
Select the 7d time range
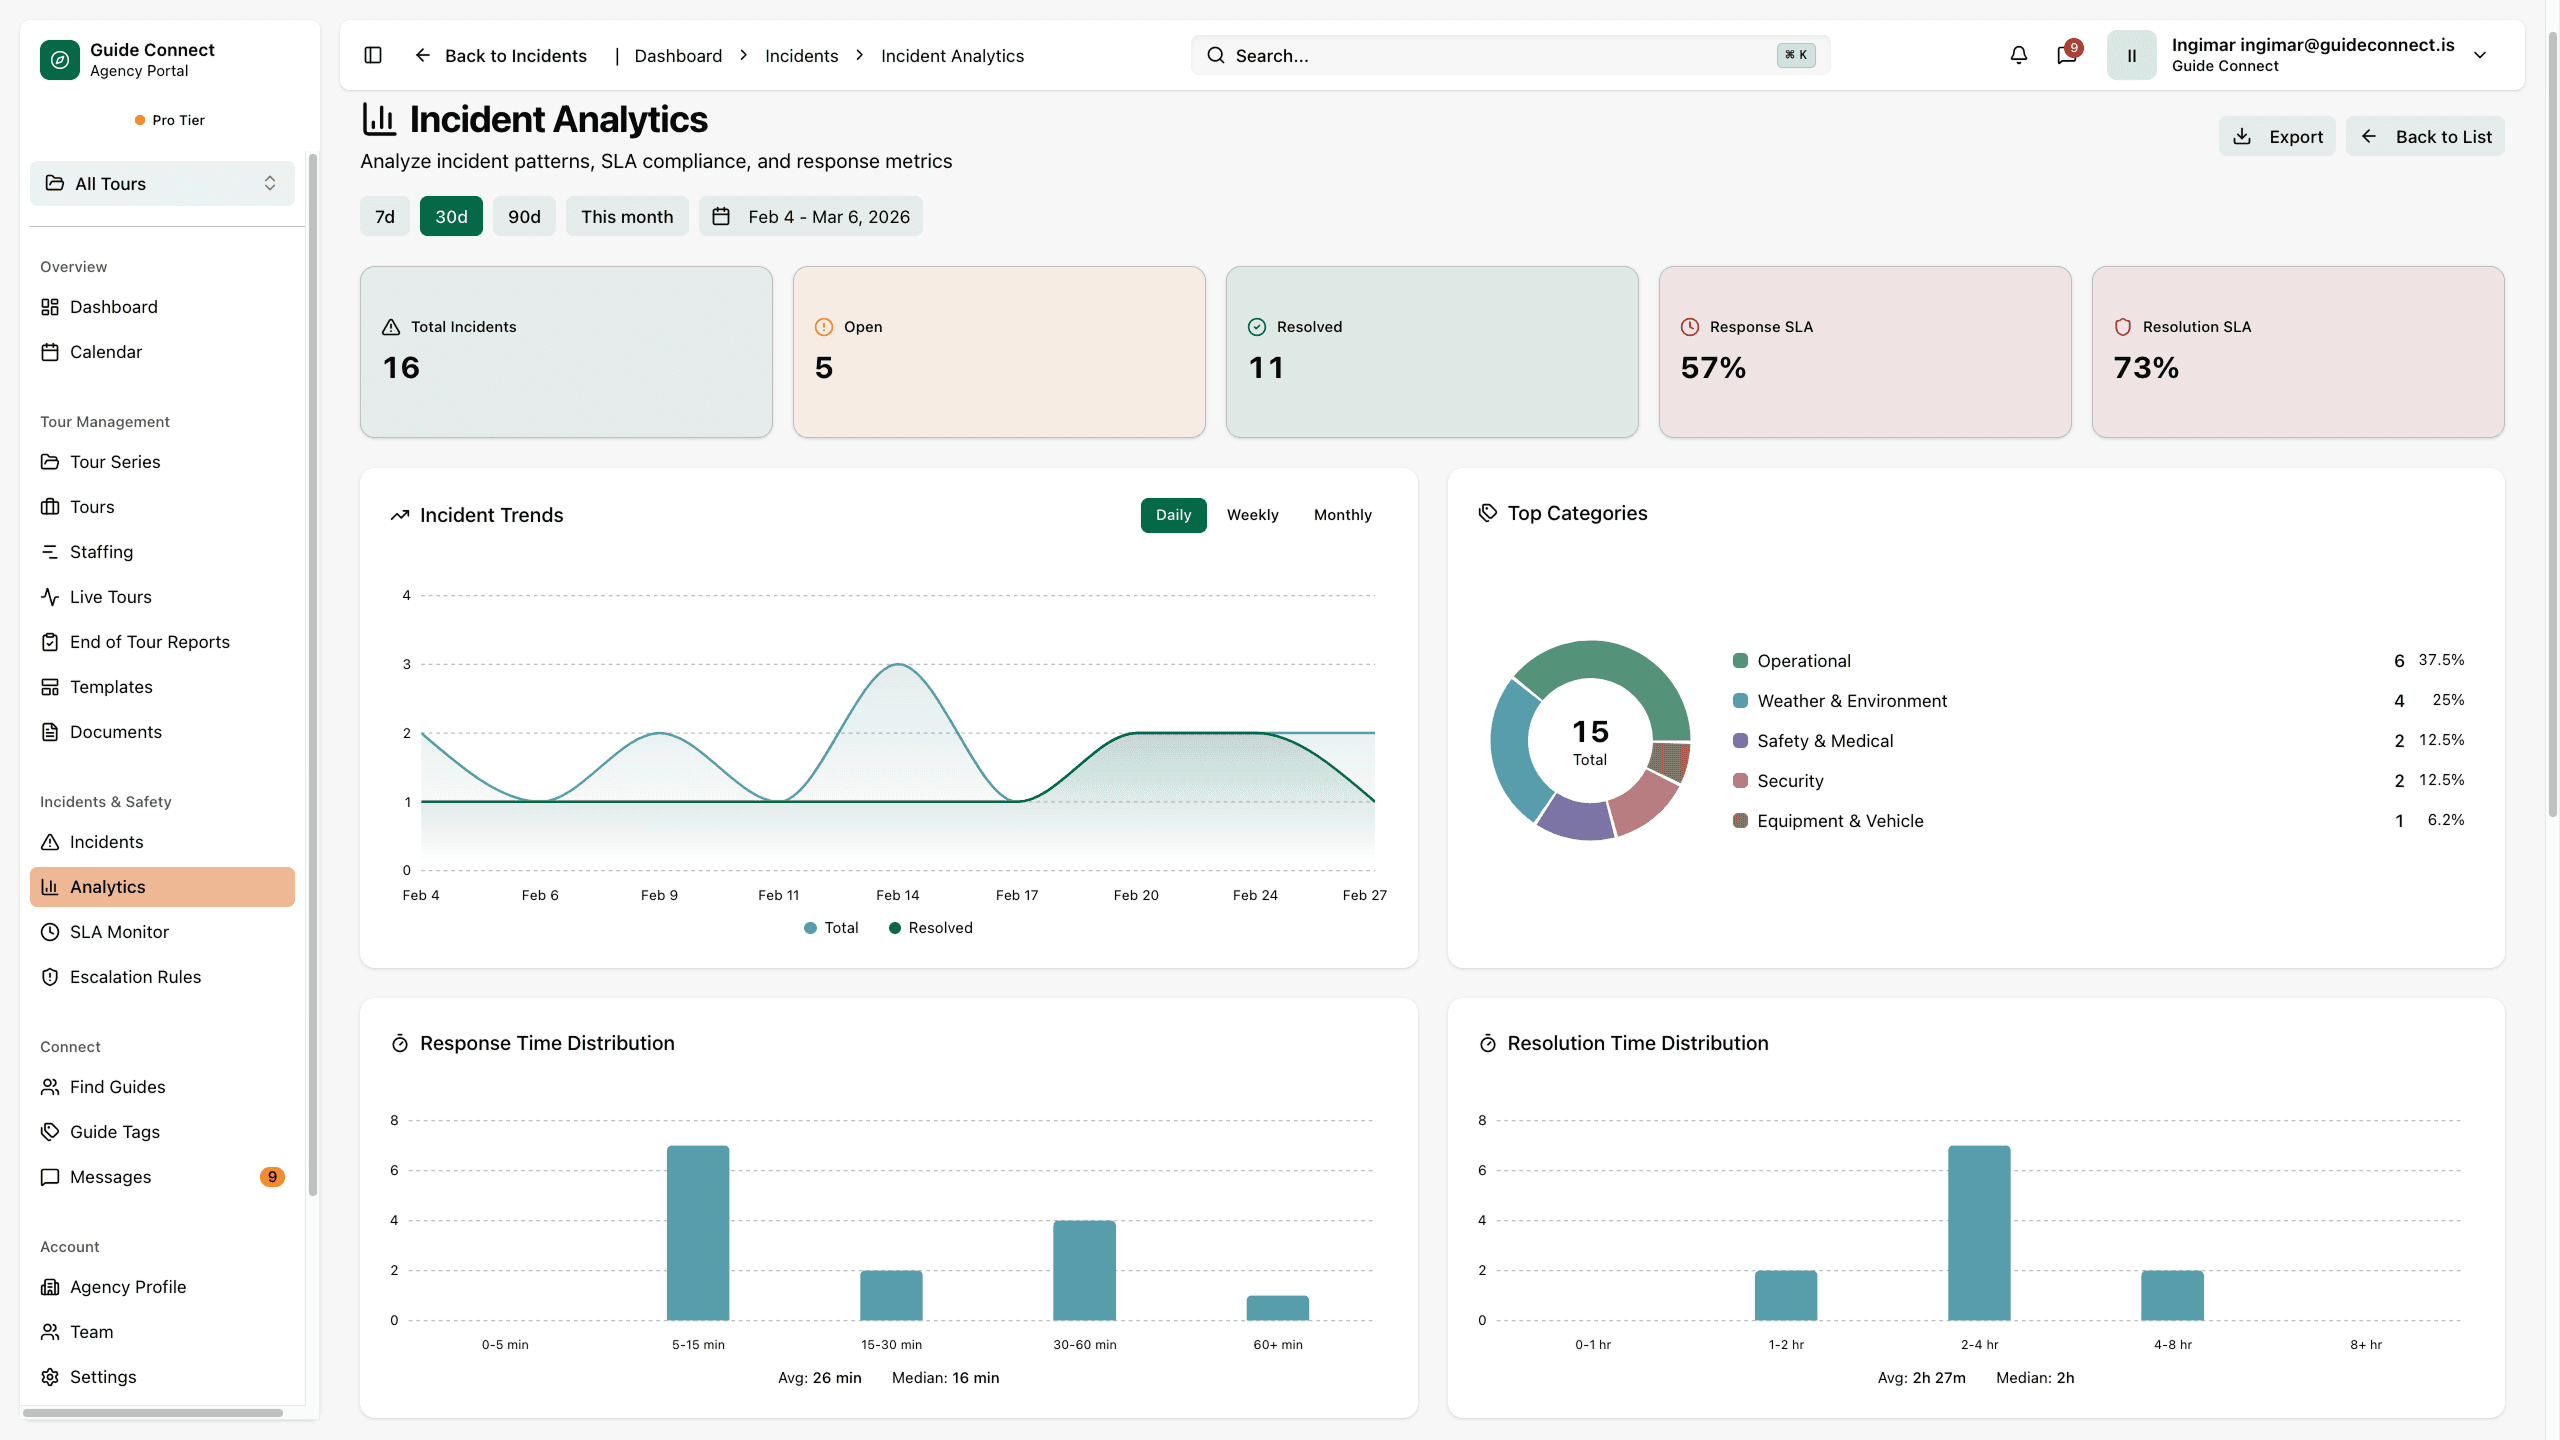click(x=384, y=217)
